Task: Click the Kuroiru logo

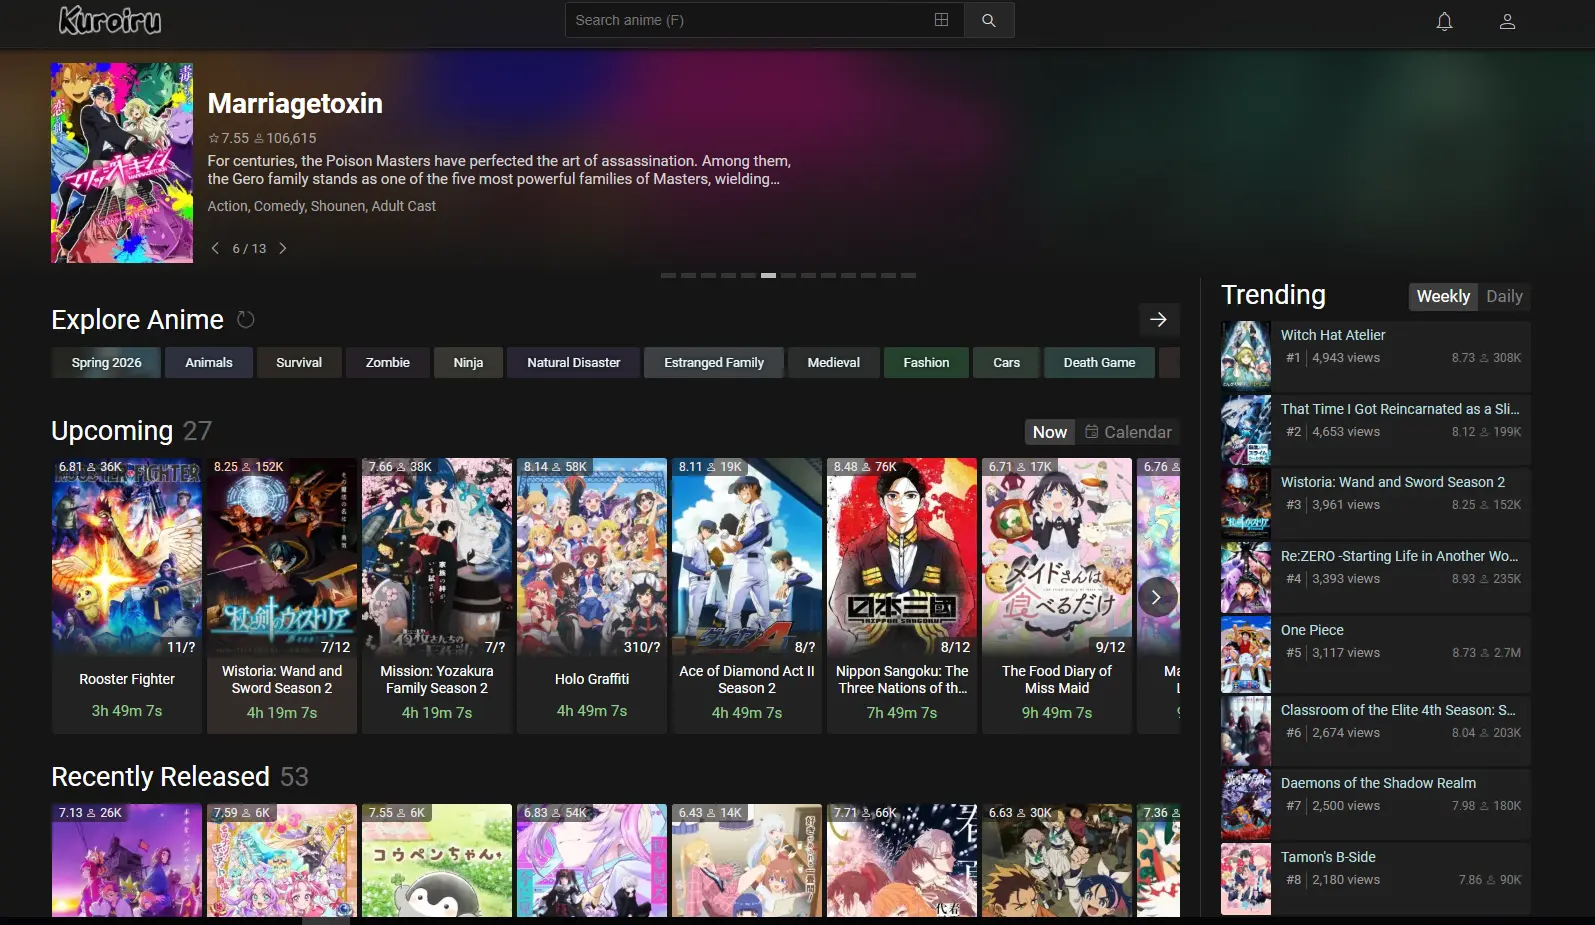Action: [x=110, y=20]
